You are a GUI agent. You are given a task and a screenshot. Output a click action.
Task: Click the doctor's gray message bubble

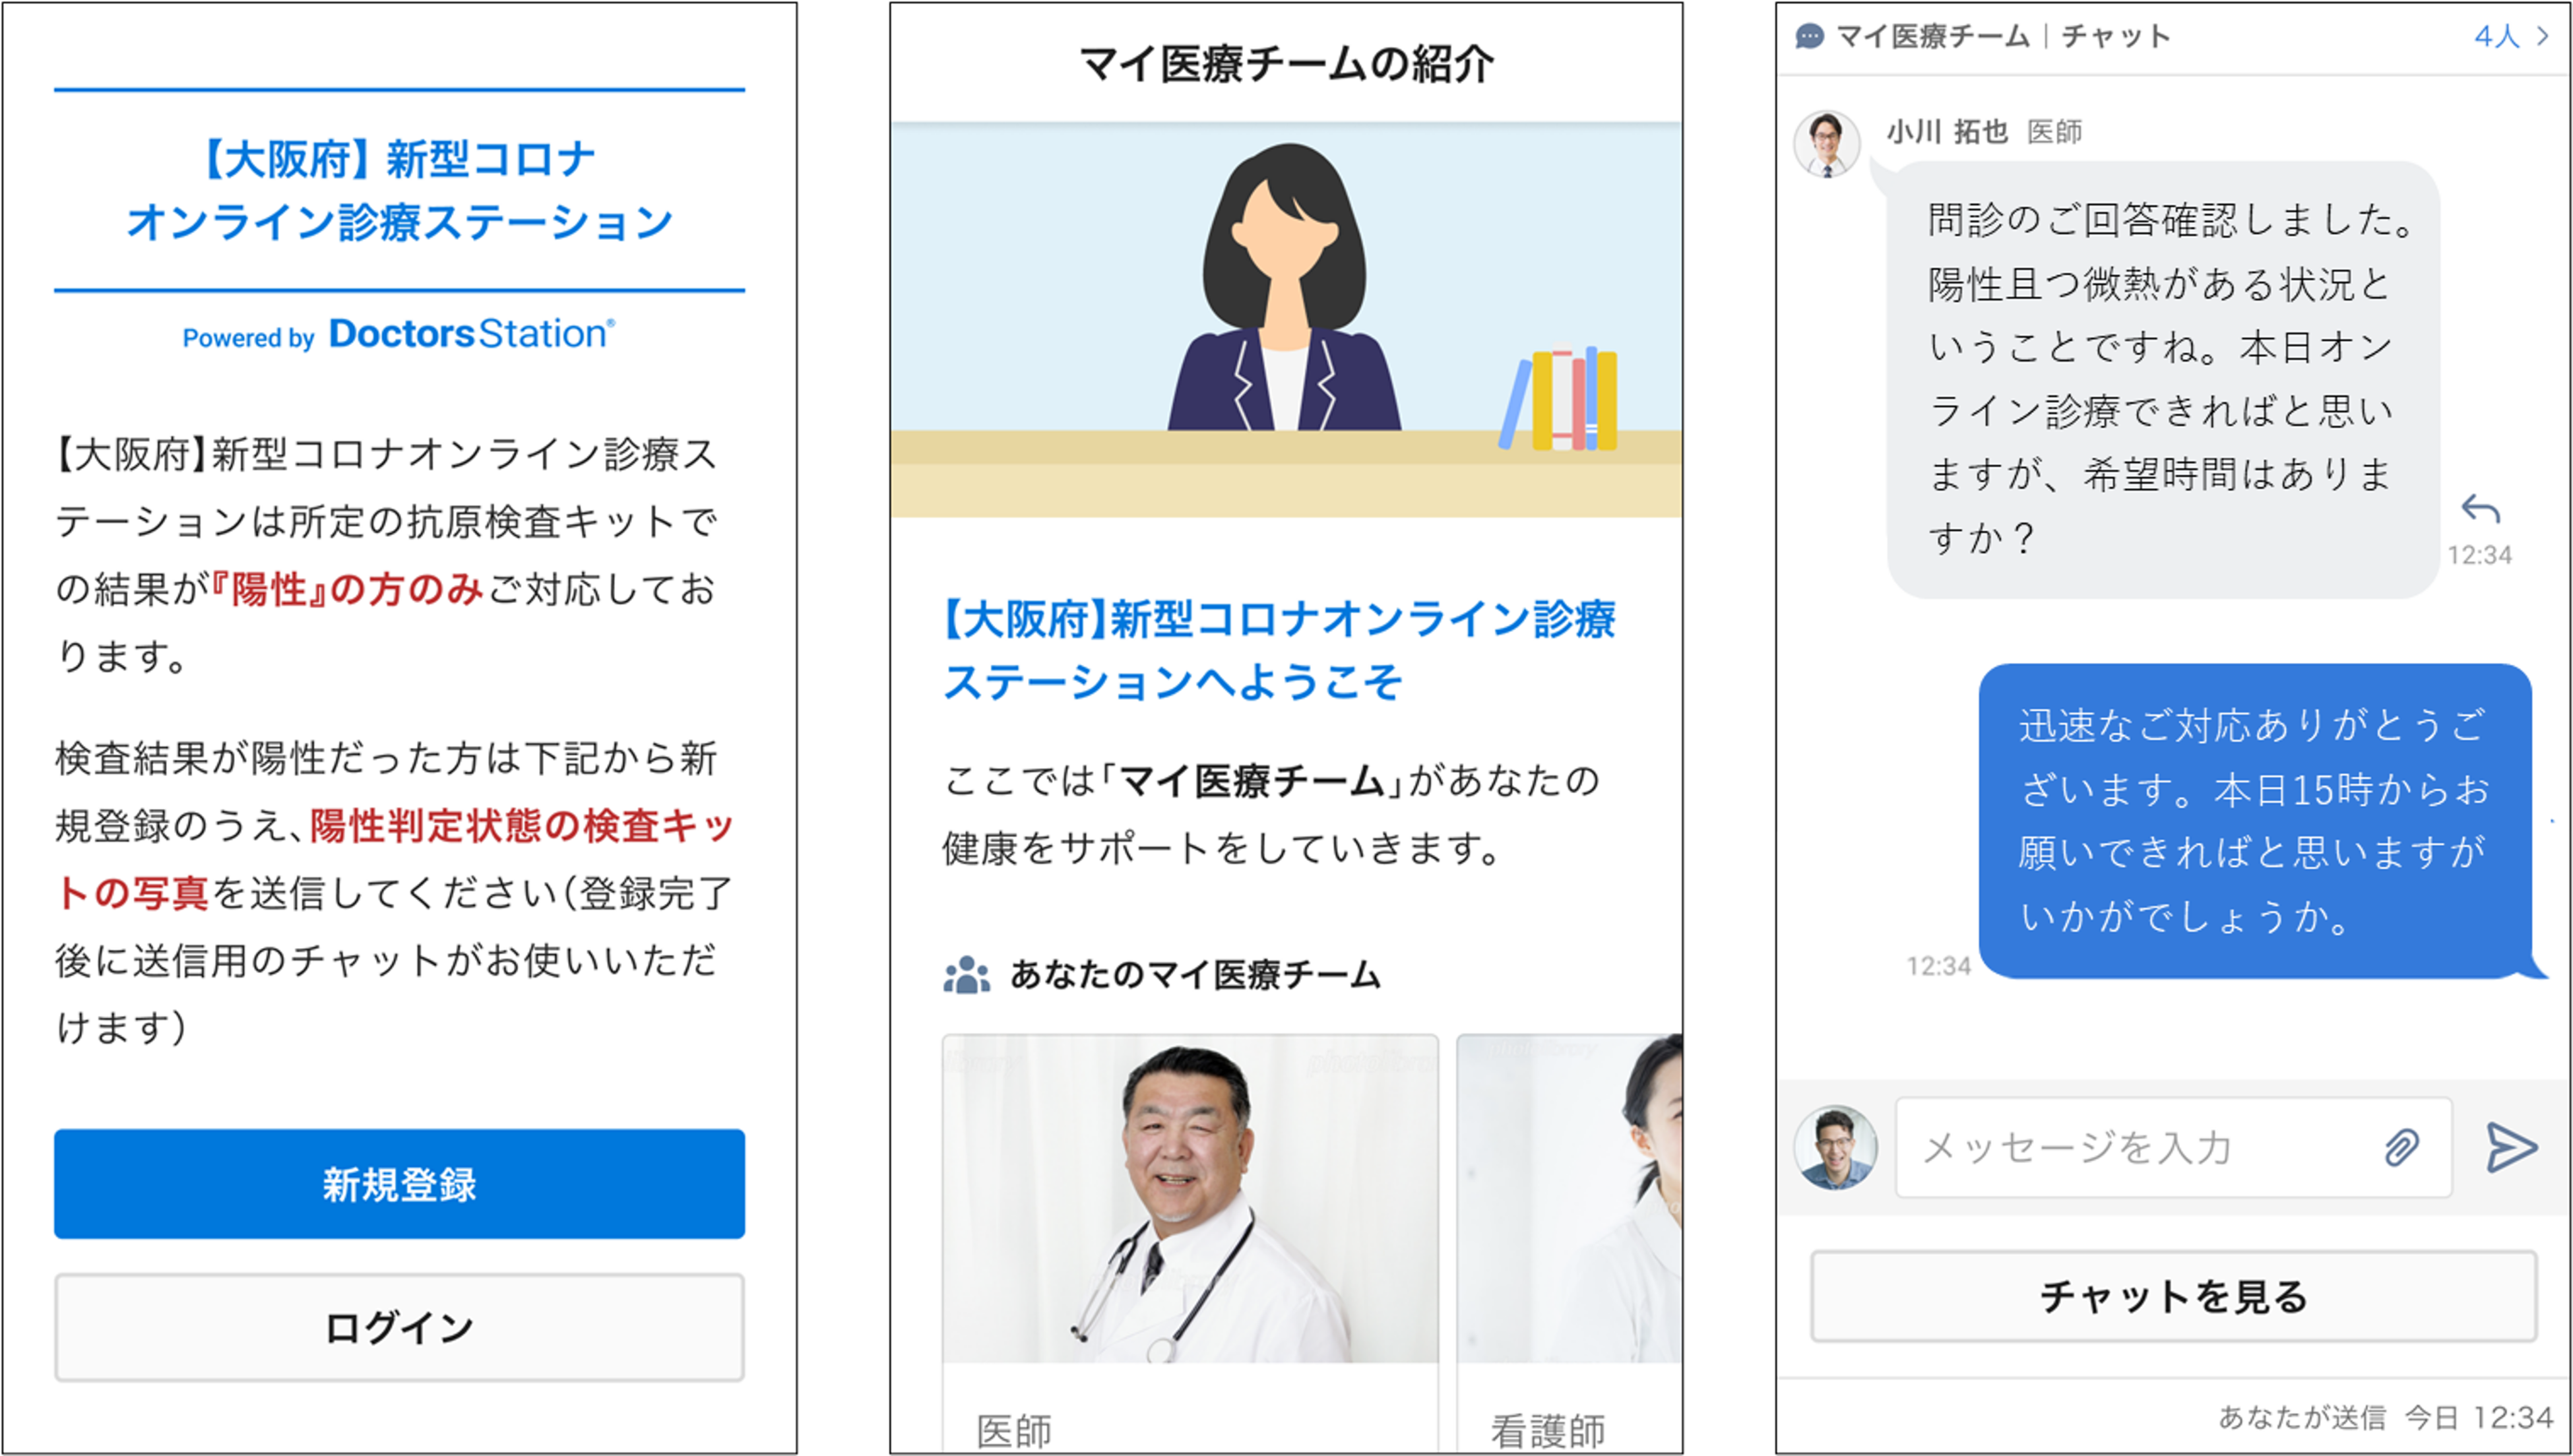2163,380
